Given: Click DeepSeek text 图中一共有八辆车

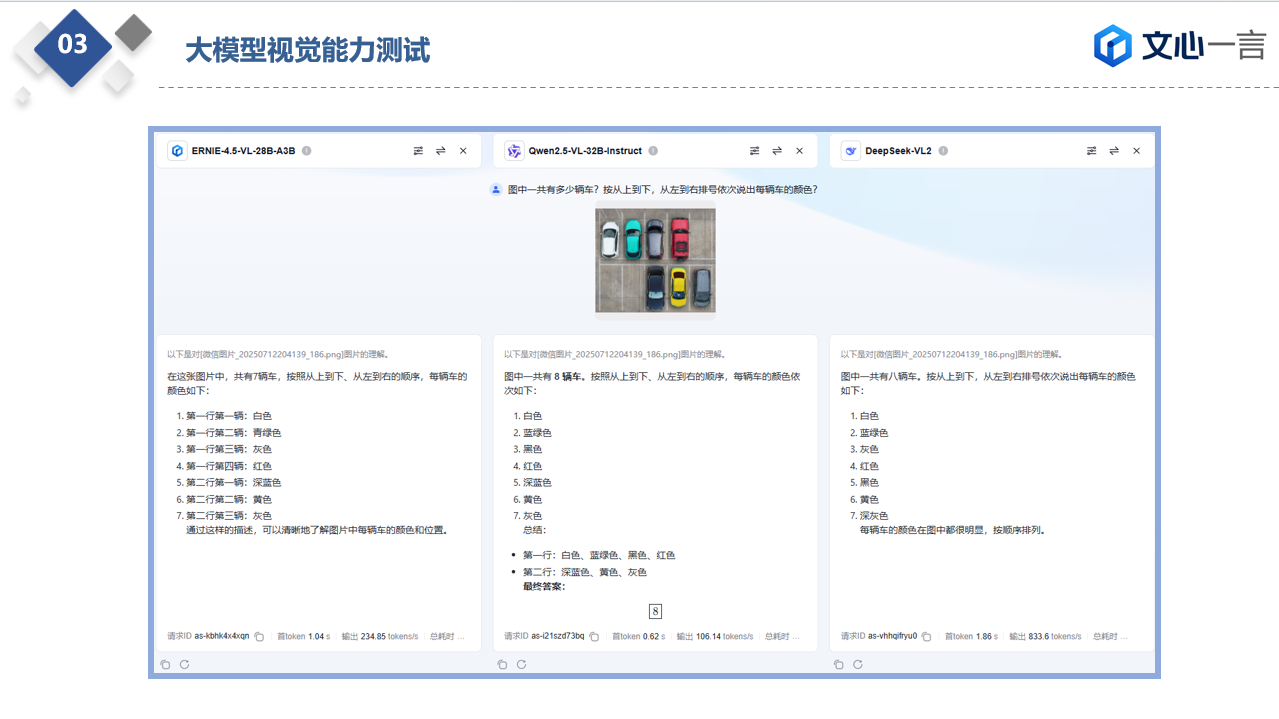Looking at the screenshot, I should click(880, 377).
